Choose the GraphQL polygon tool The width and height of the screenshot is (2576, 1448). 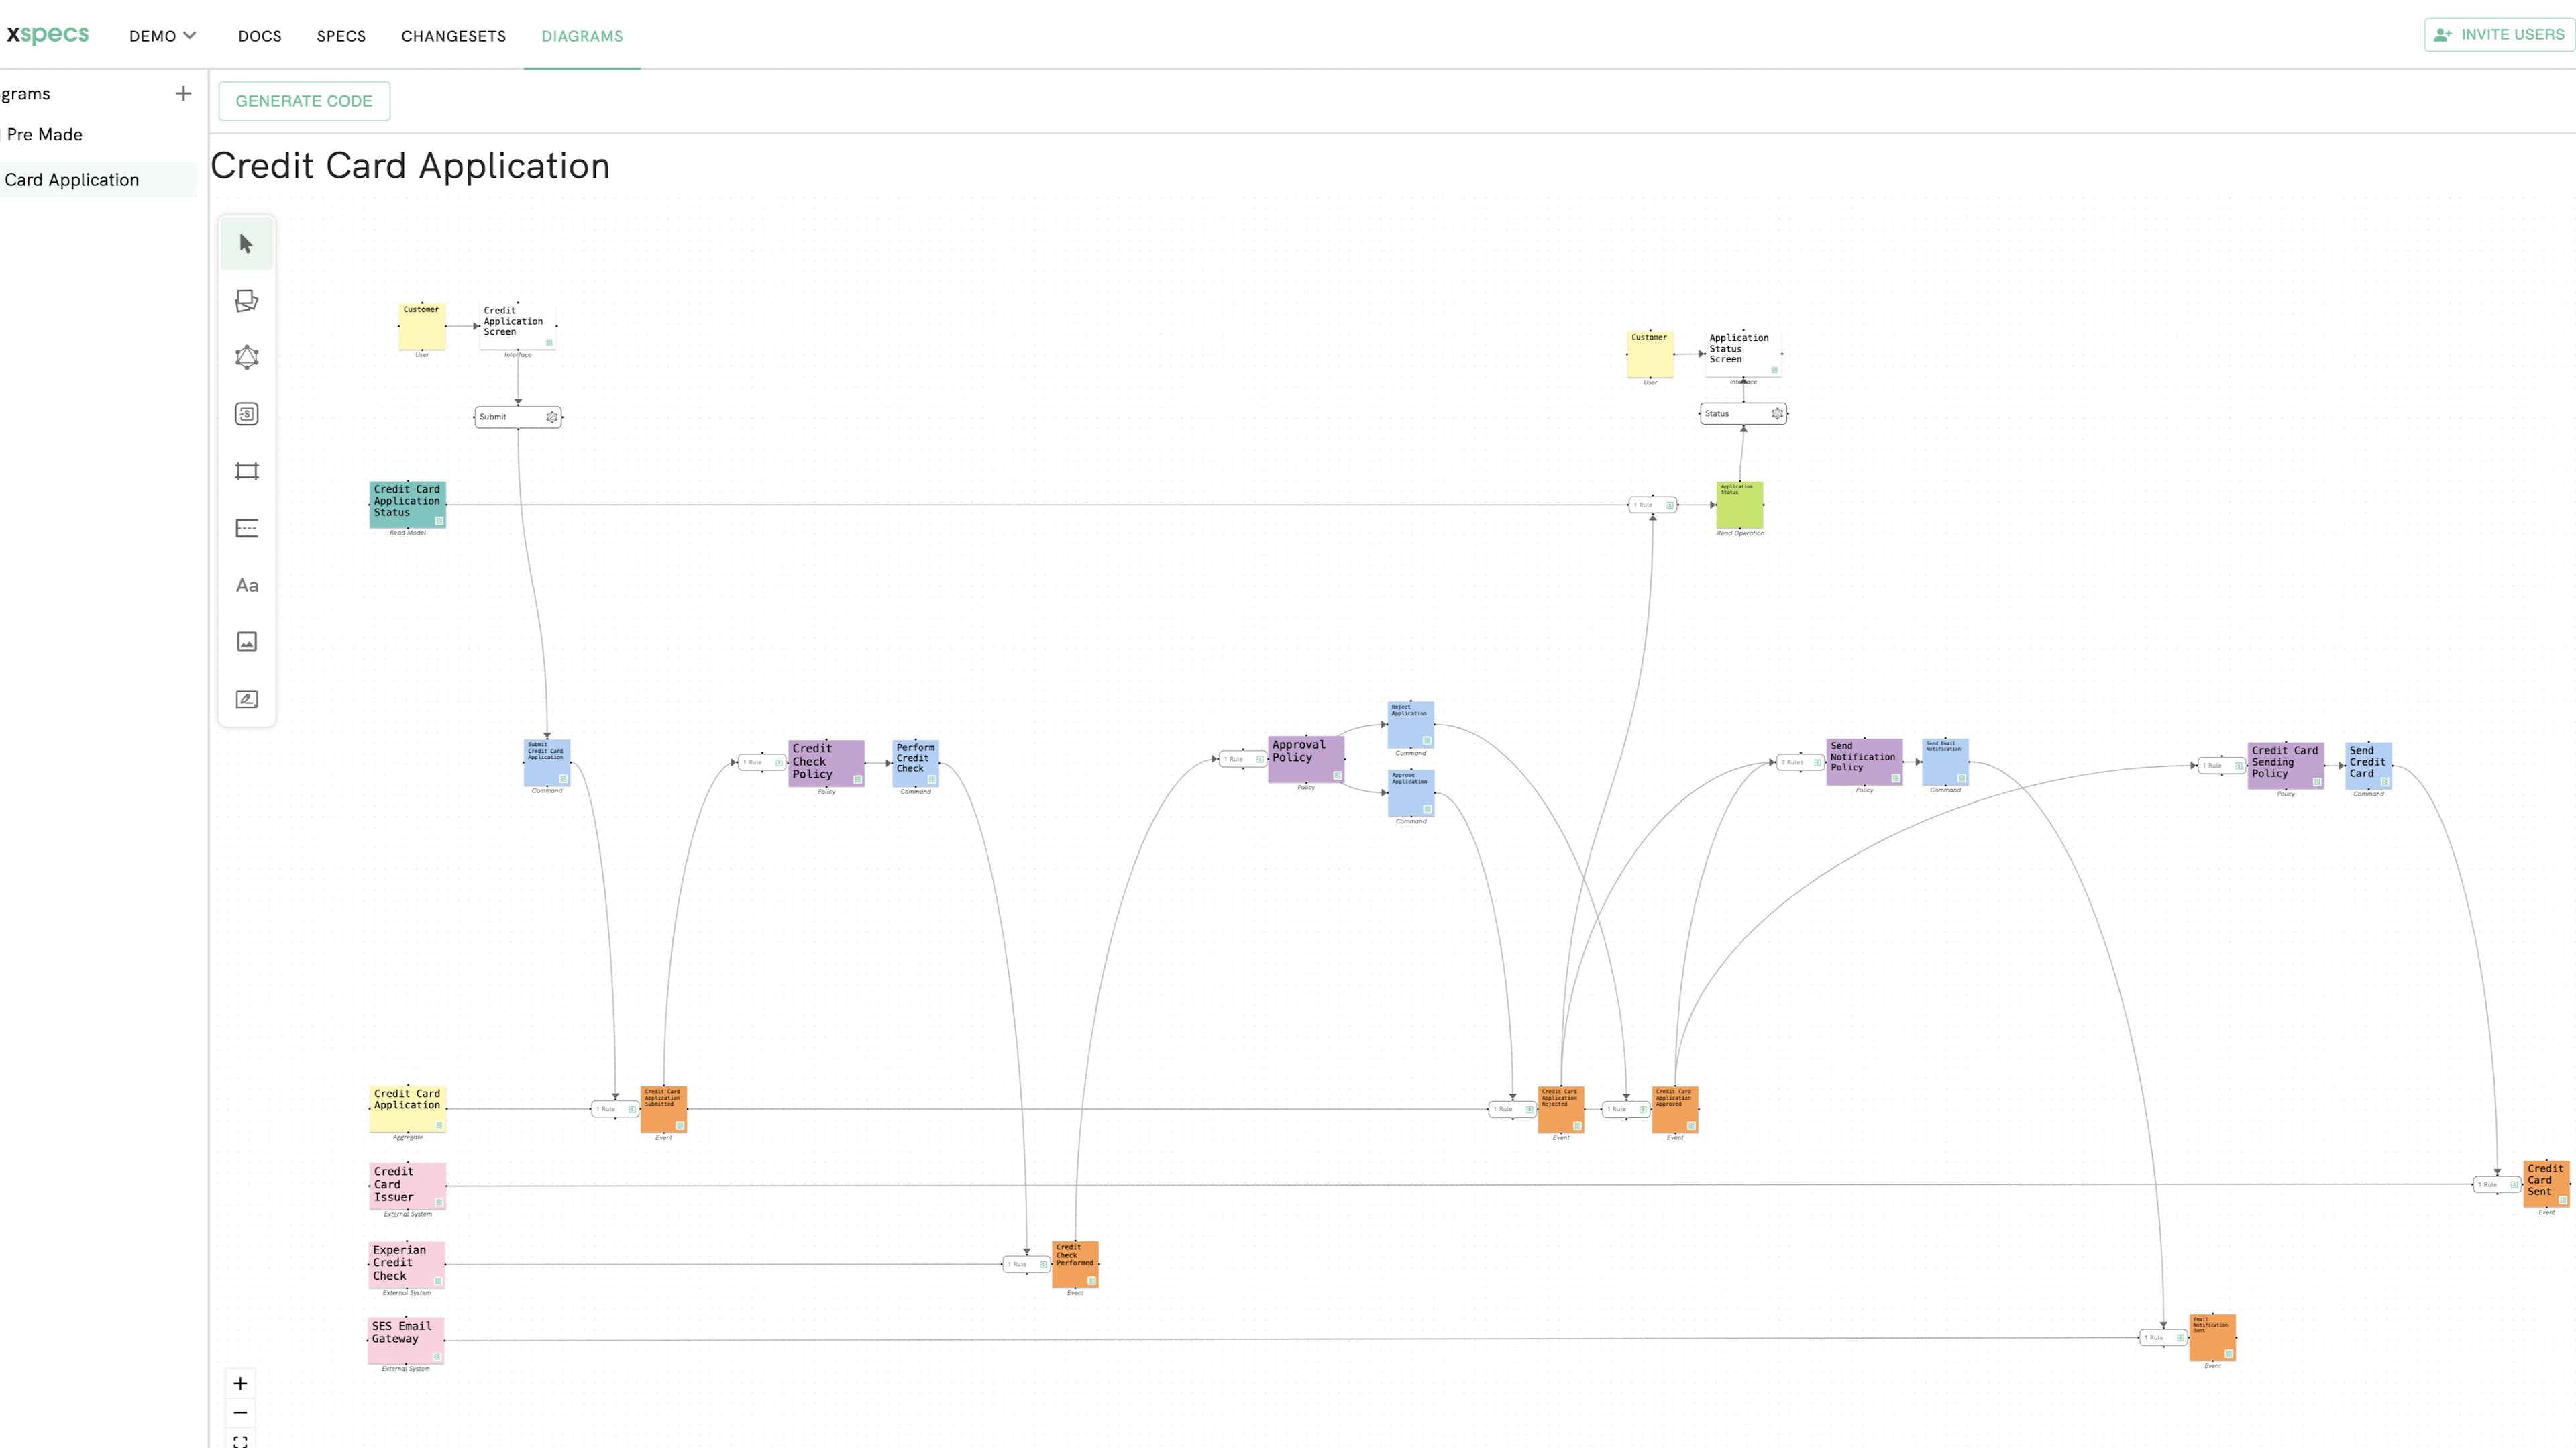246,358
